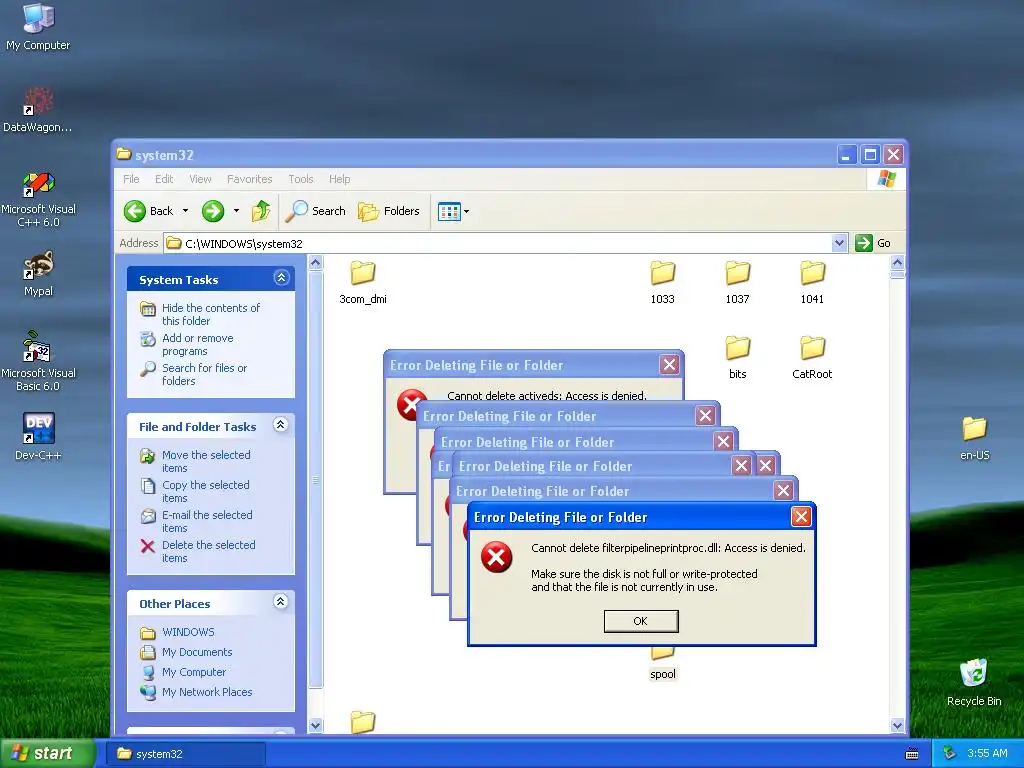Click Copy the selected items
1024x768 pixels.
[x=205, y=491]
